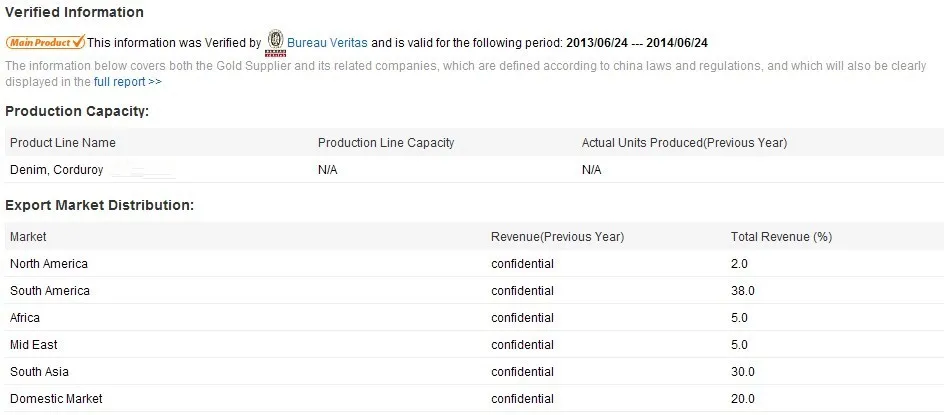Click the Actual Units Produced column header

coord(684,143)
